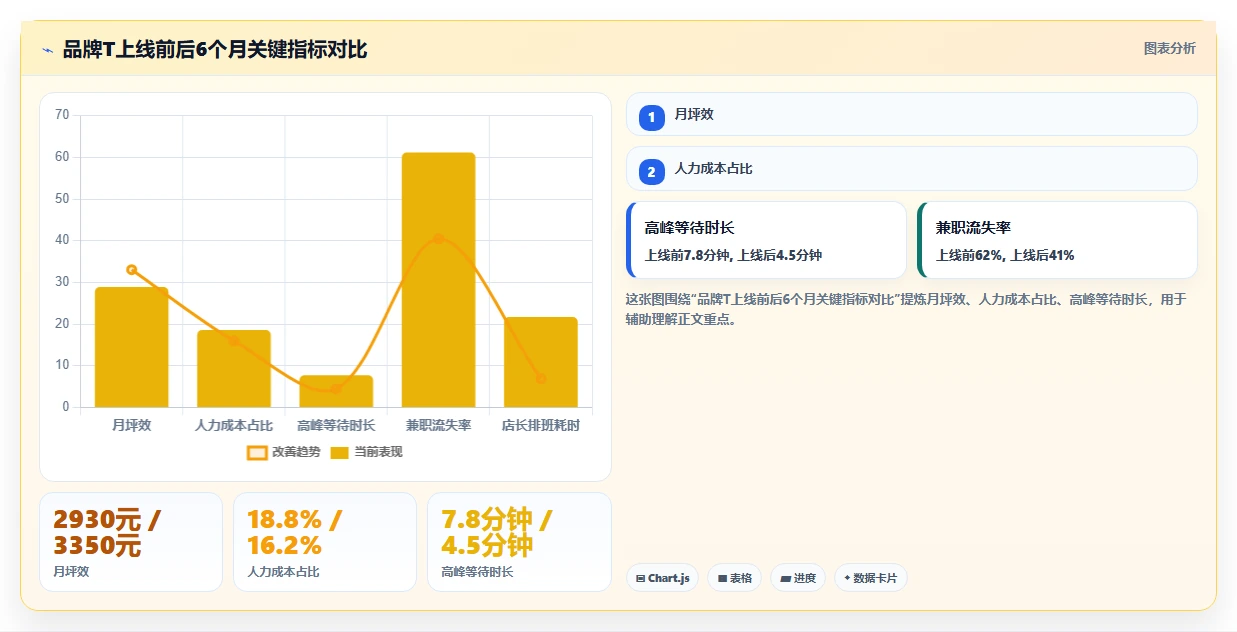Click the 兼职流失率 bar in chart
This screenshot has height=632, width=1237.
pos(438,280)
